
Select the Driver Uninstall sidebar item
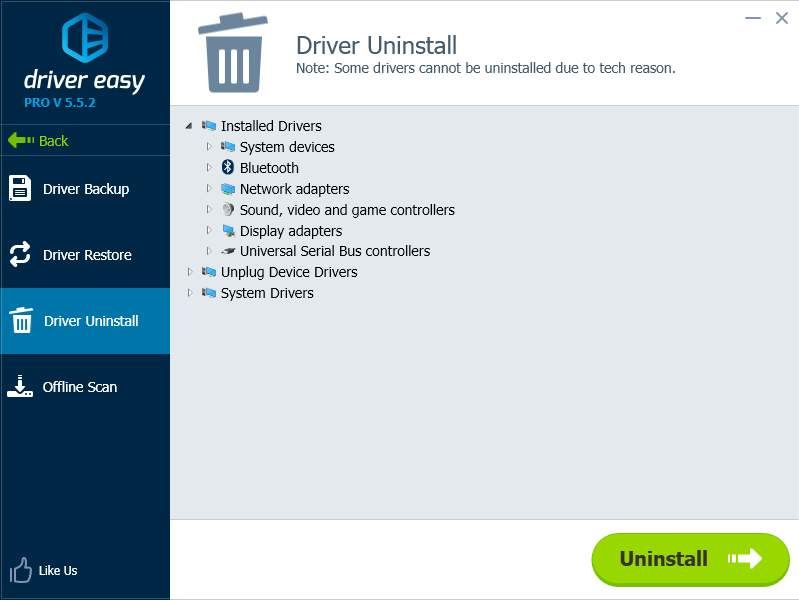click(x=85, y=321)
